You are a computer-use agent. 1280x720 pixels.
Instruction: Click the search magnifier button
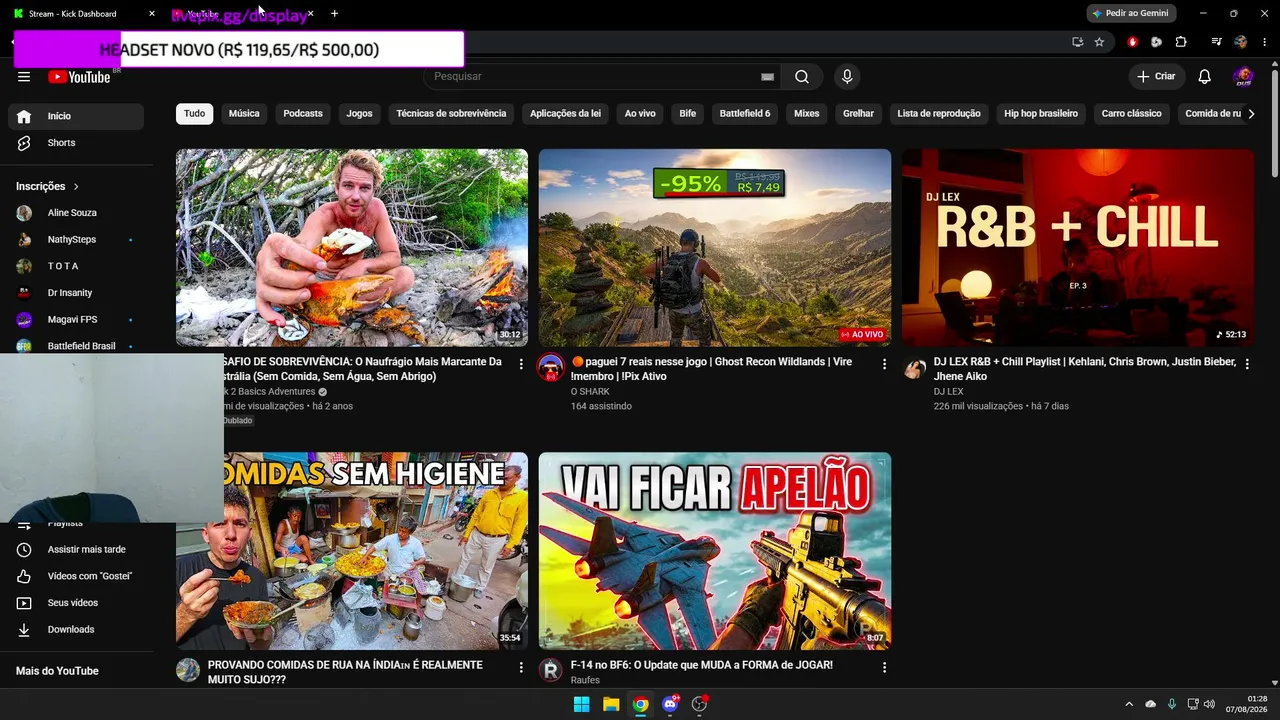click(802, 77)
